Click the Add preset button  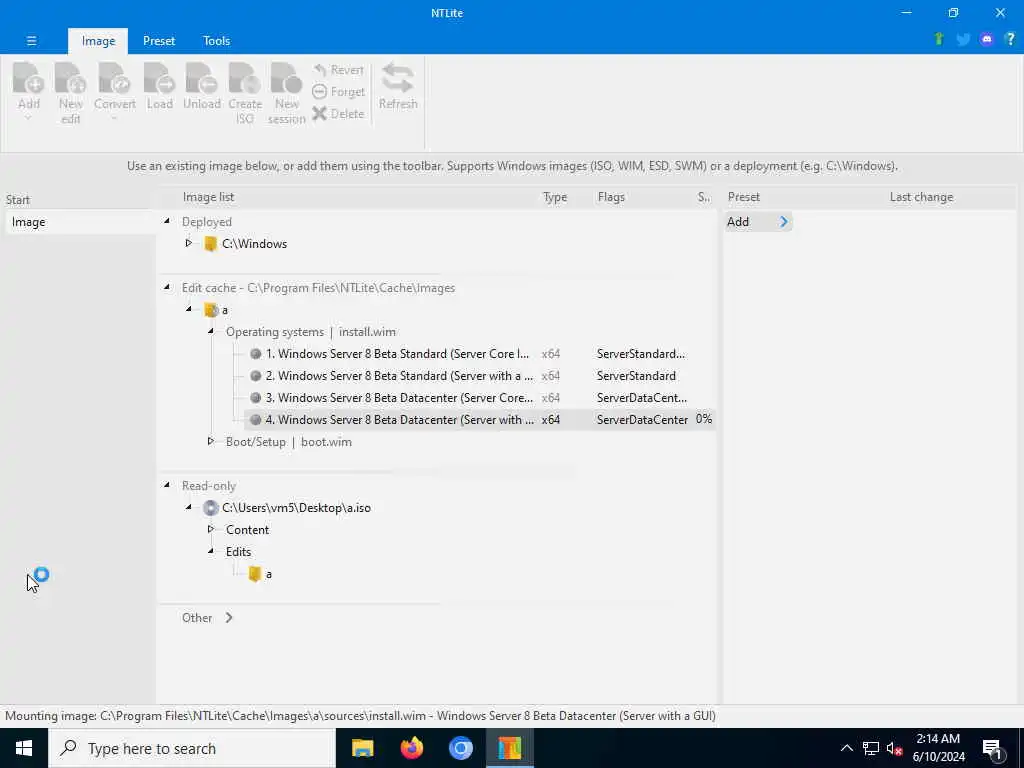pos(758,222)
